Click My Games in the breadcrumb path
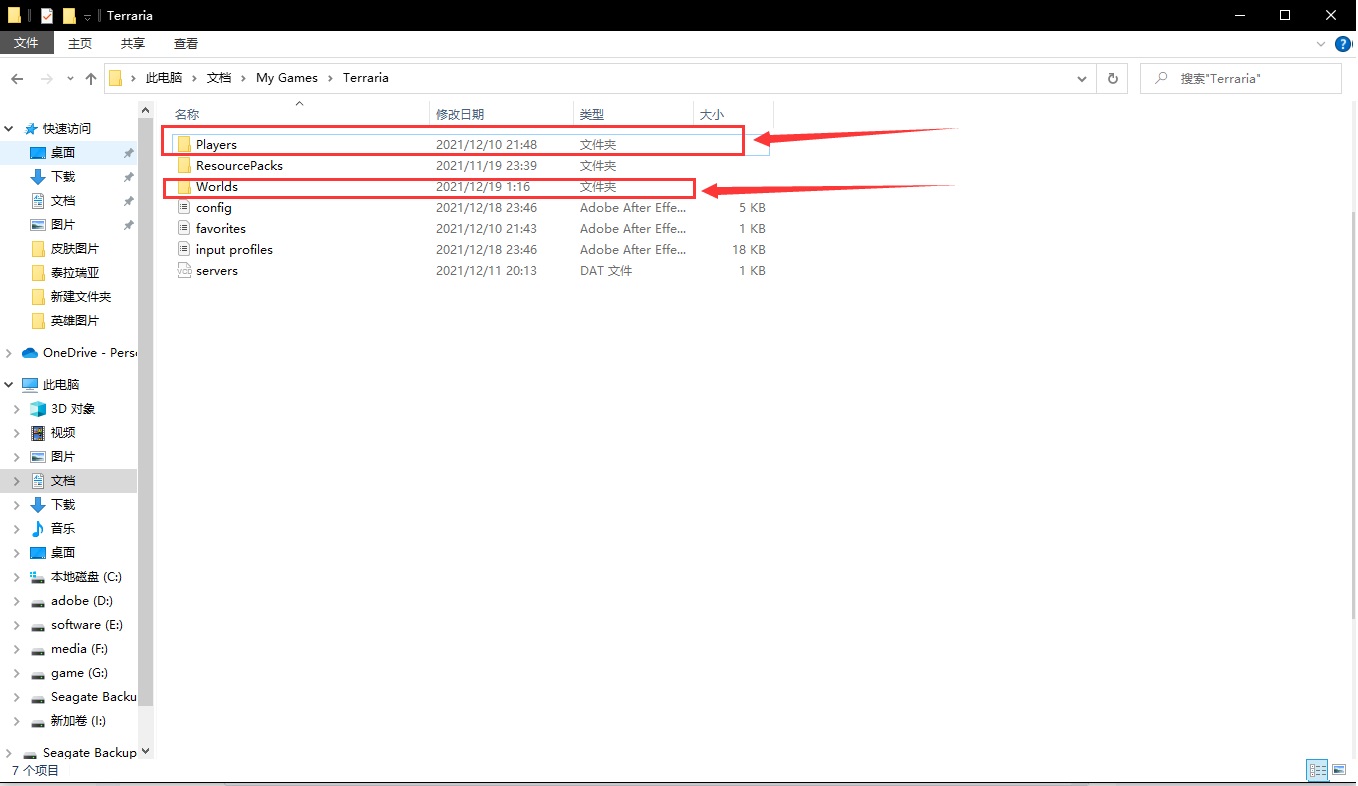This screenshot has height=786, width=1358. (x=286, y=78)
